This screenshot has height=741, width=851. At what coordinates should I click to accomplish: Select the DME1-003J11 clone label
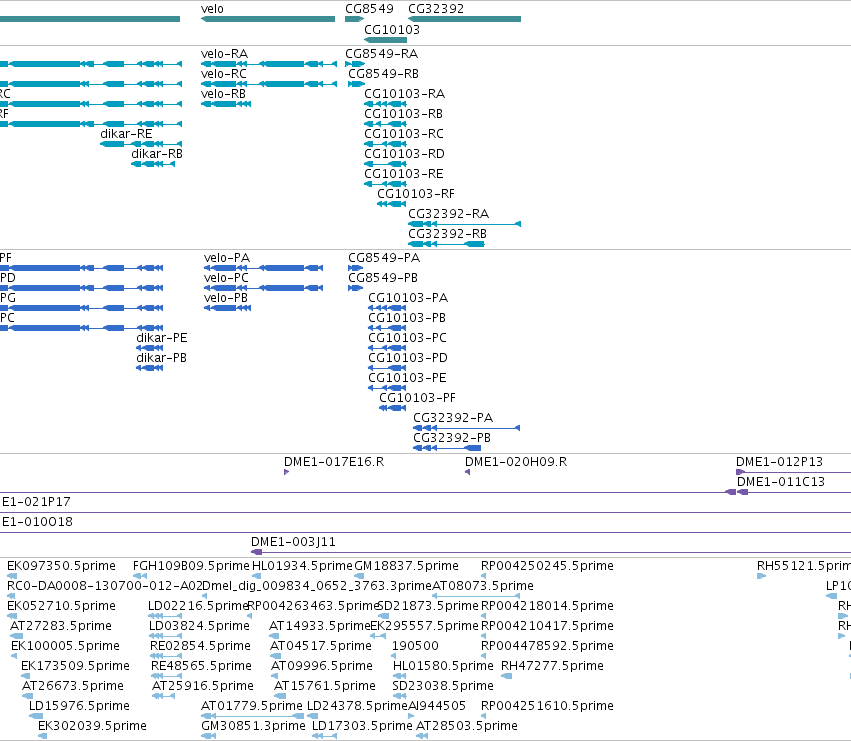pos(293,542)
